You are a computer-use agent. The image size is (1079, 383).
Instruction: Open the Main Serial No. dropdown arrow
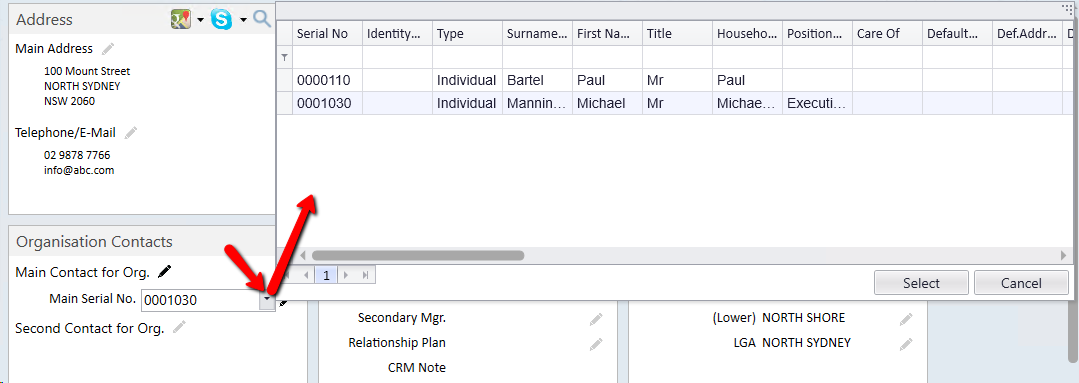[x=267, y=300]
